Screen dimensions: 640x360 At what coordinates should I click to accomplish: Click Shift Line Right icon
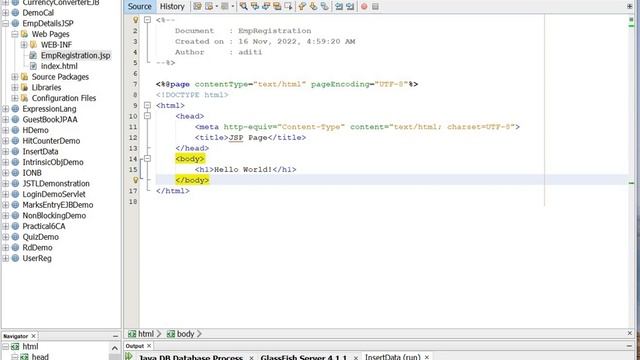350,7
